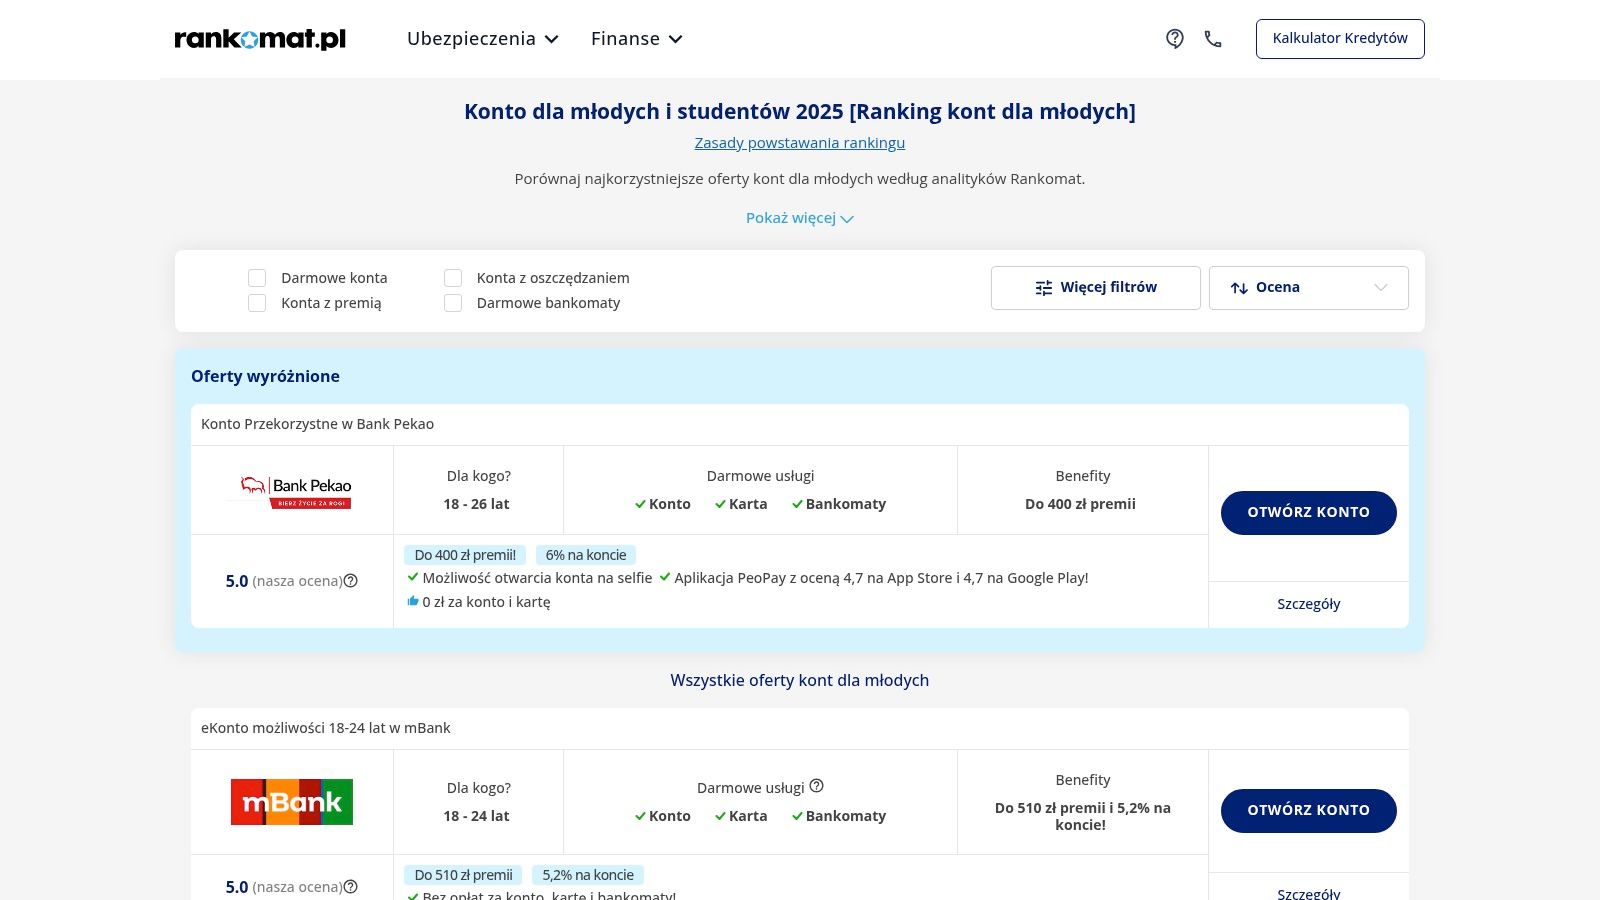Click the phone contact icon in header
The width and height of the screenshot is (1600, 900).
[1213, 39]
